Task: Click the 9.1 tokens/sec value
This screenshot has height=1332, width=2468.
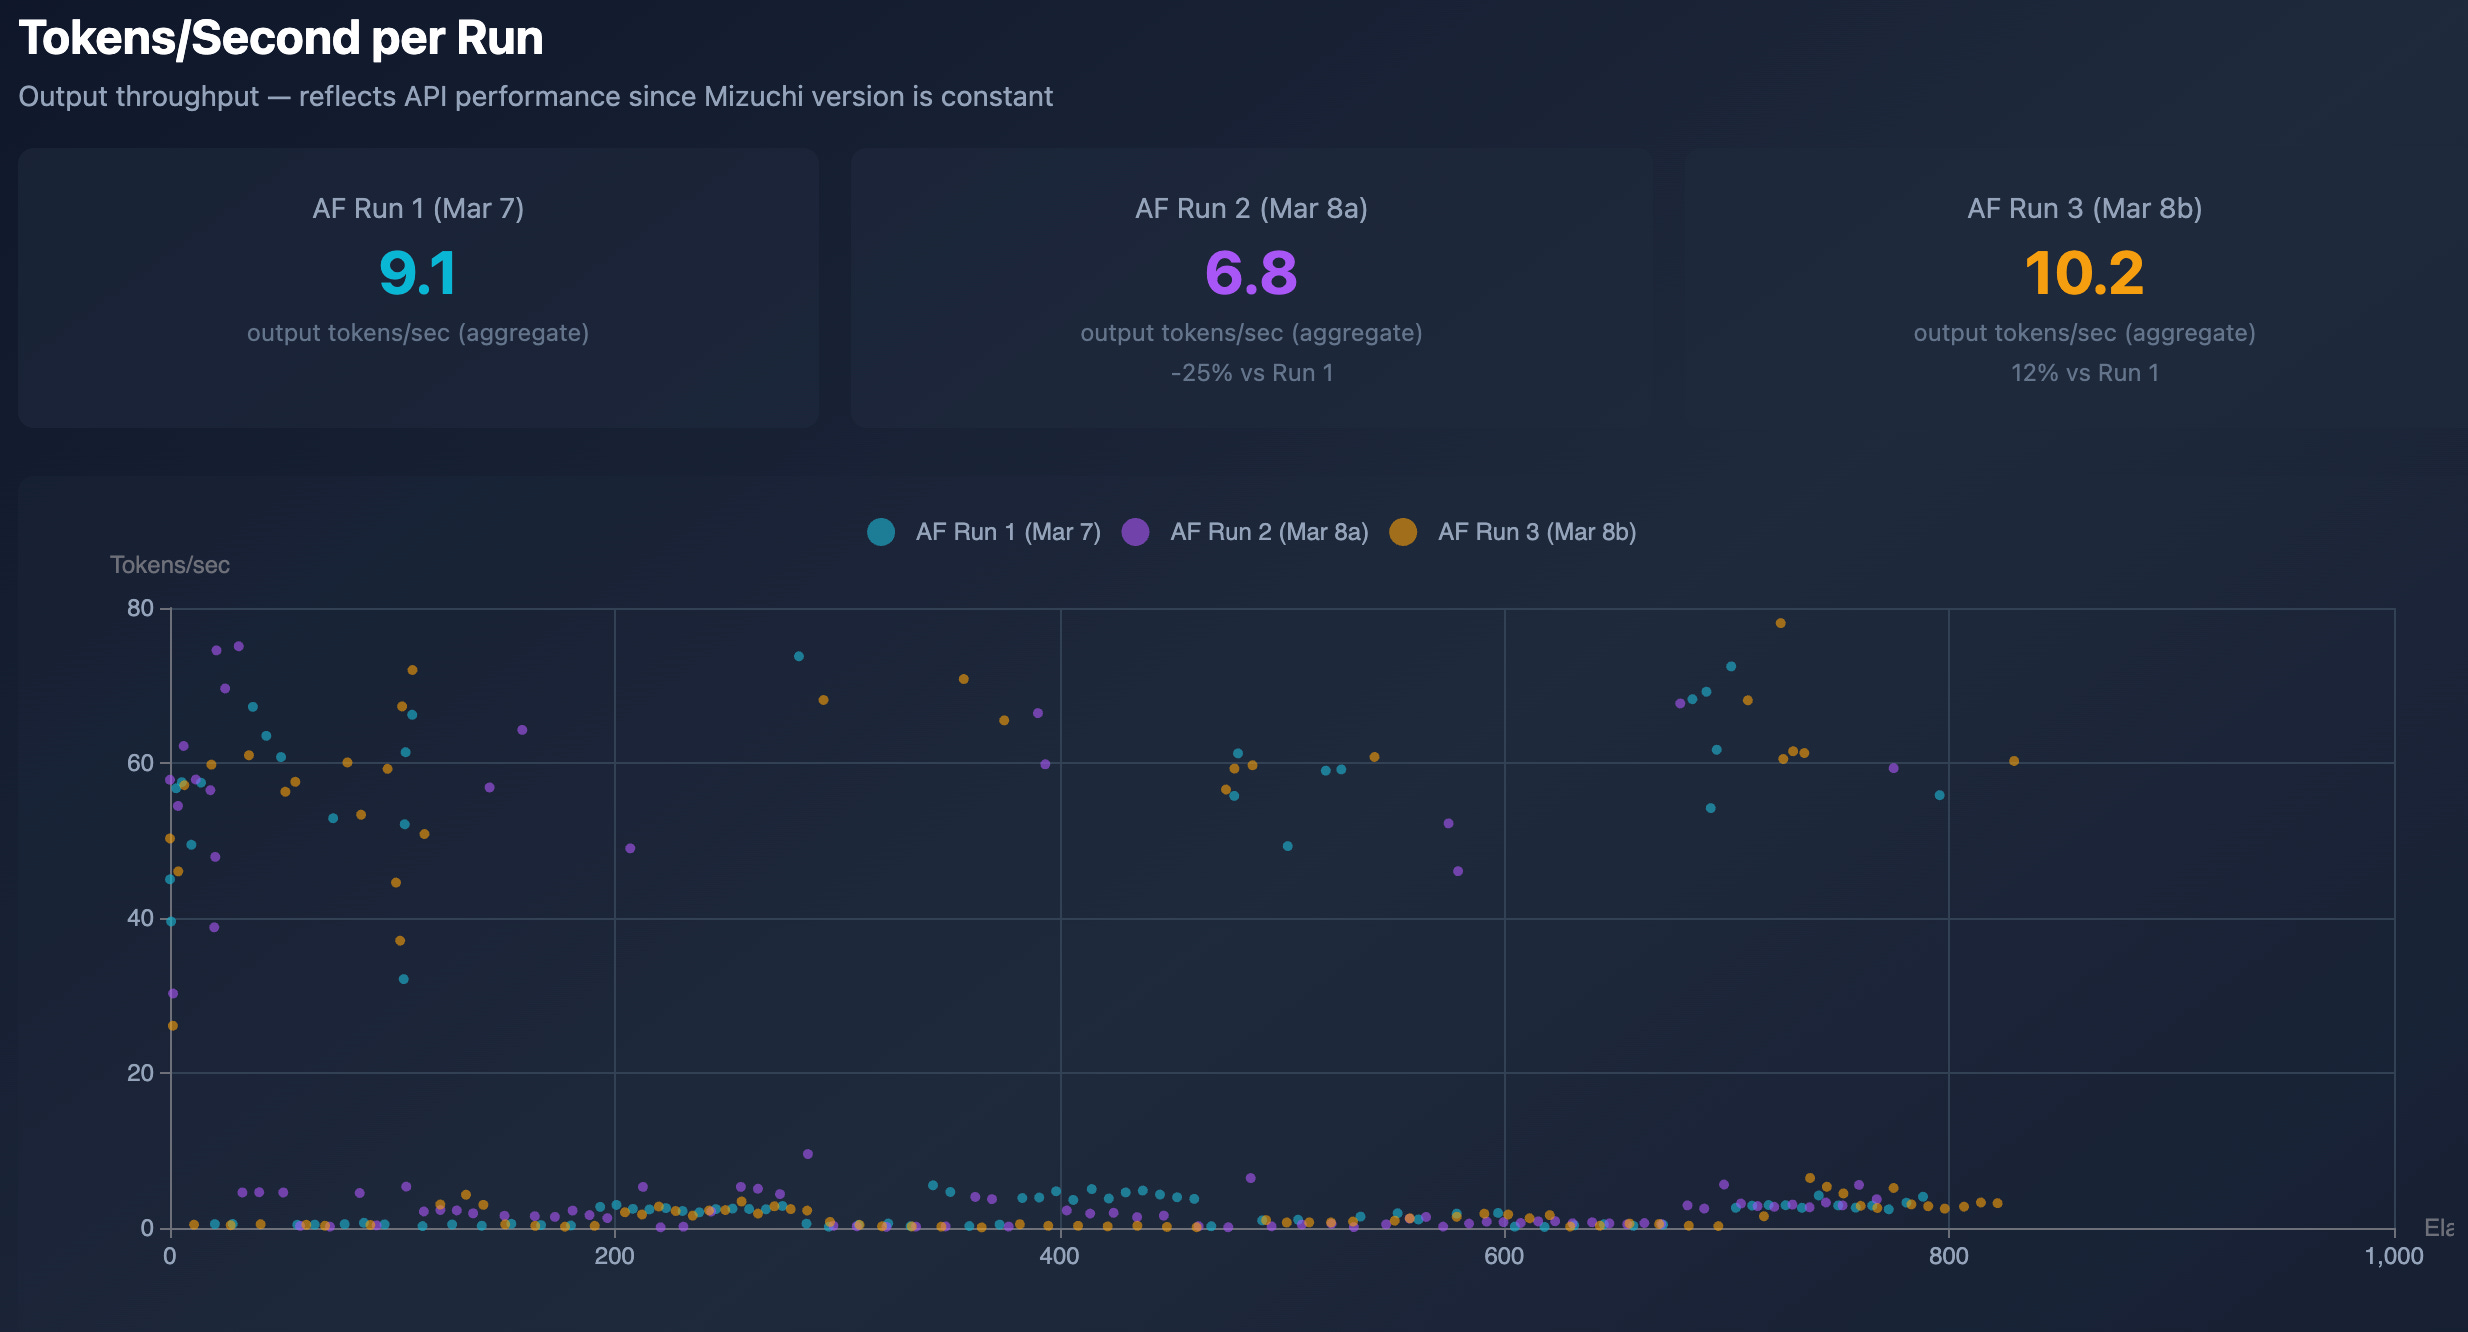Action: [x=418, y=273]
